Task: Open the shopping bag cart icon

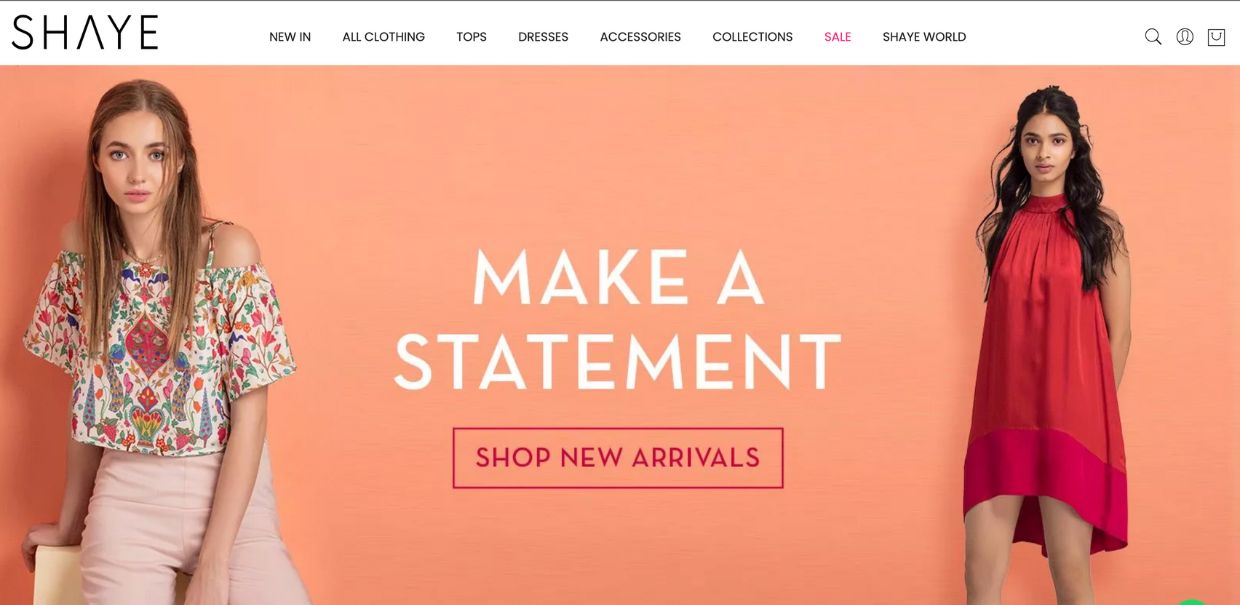Action: (x=1216, y=37)
